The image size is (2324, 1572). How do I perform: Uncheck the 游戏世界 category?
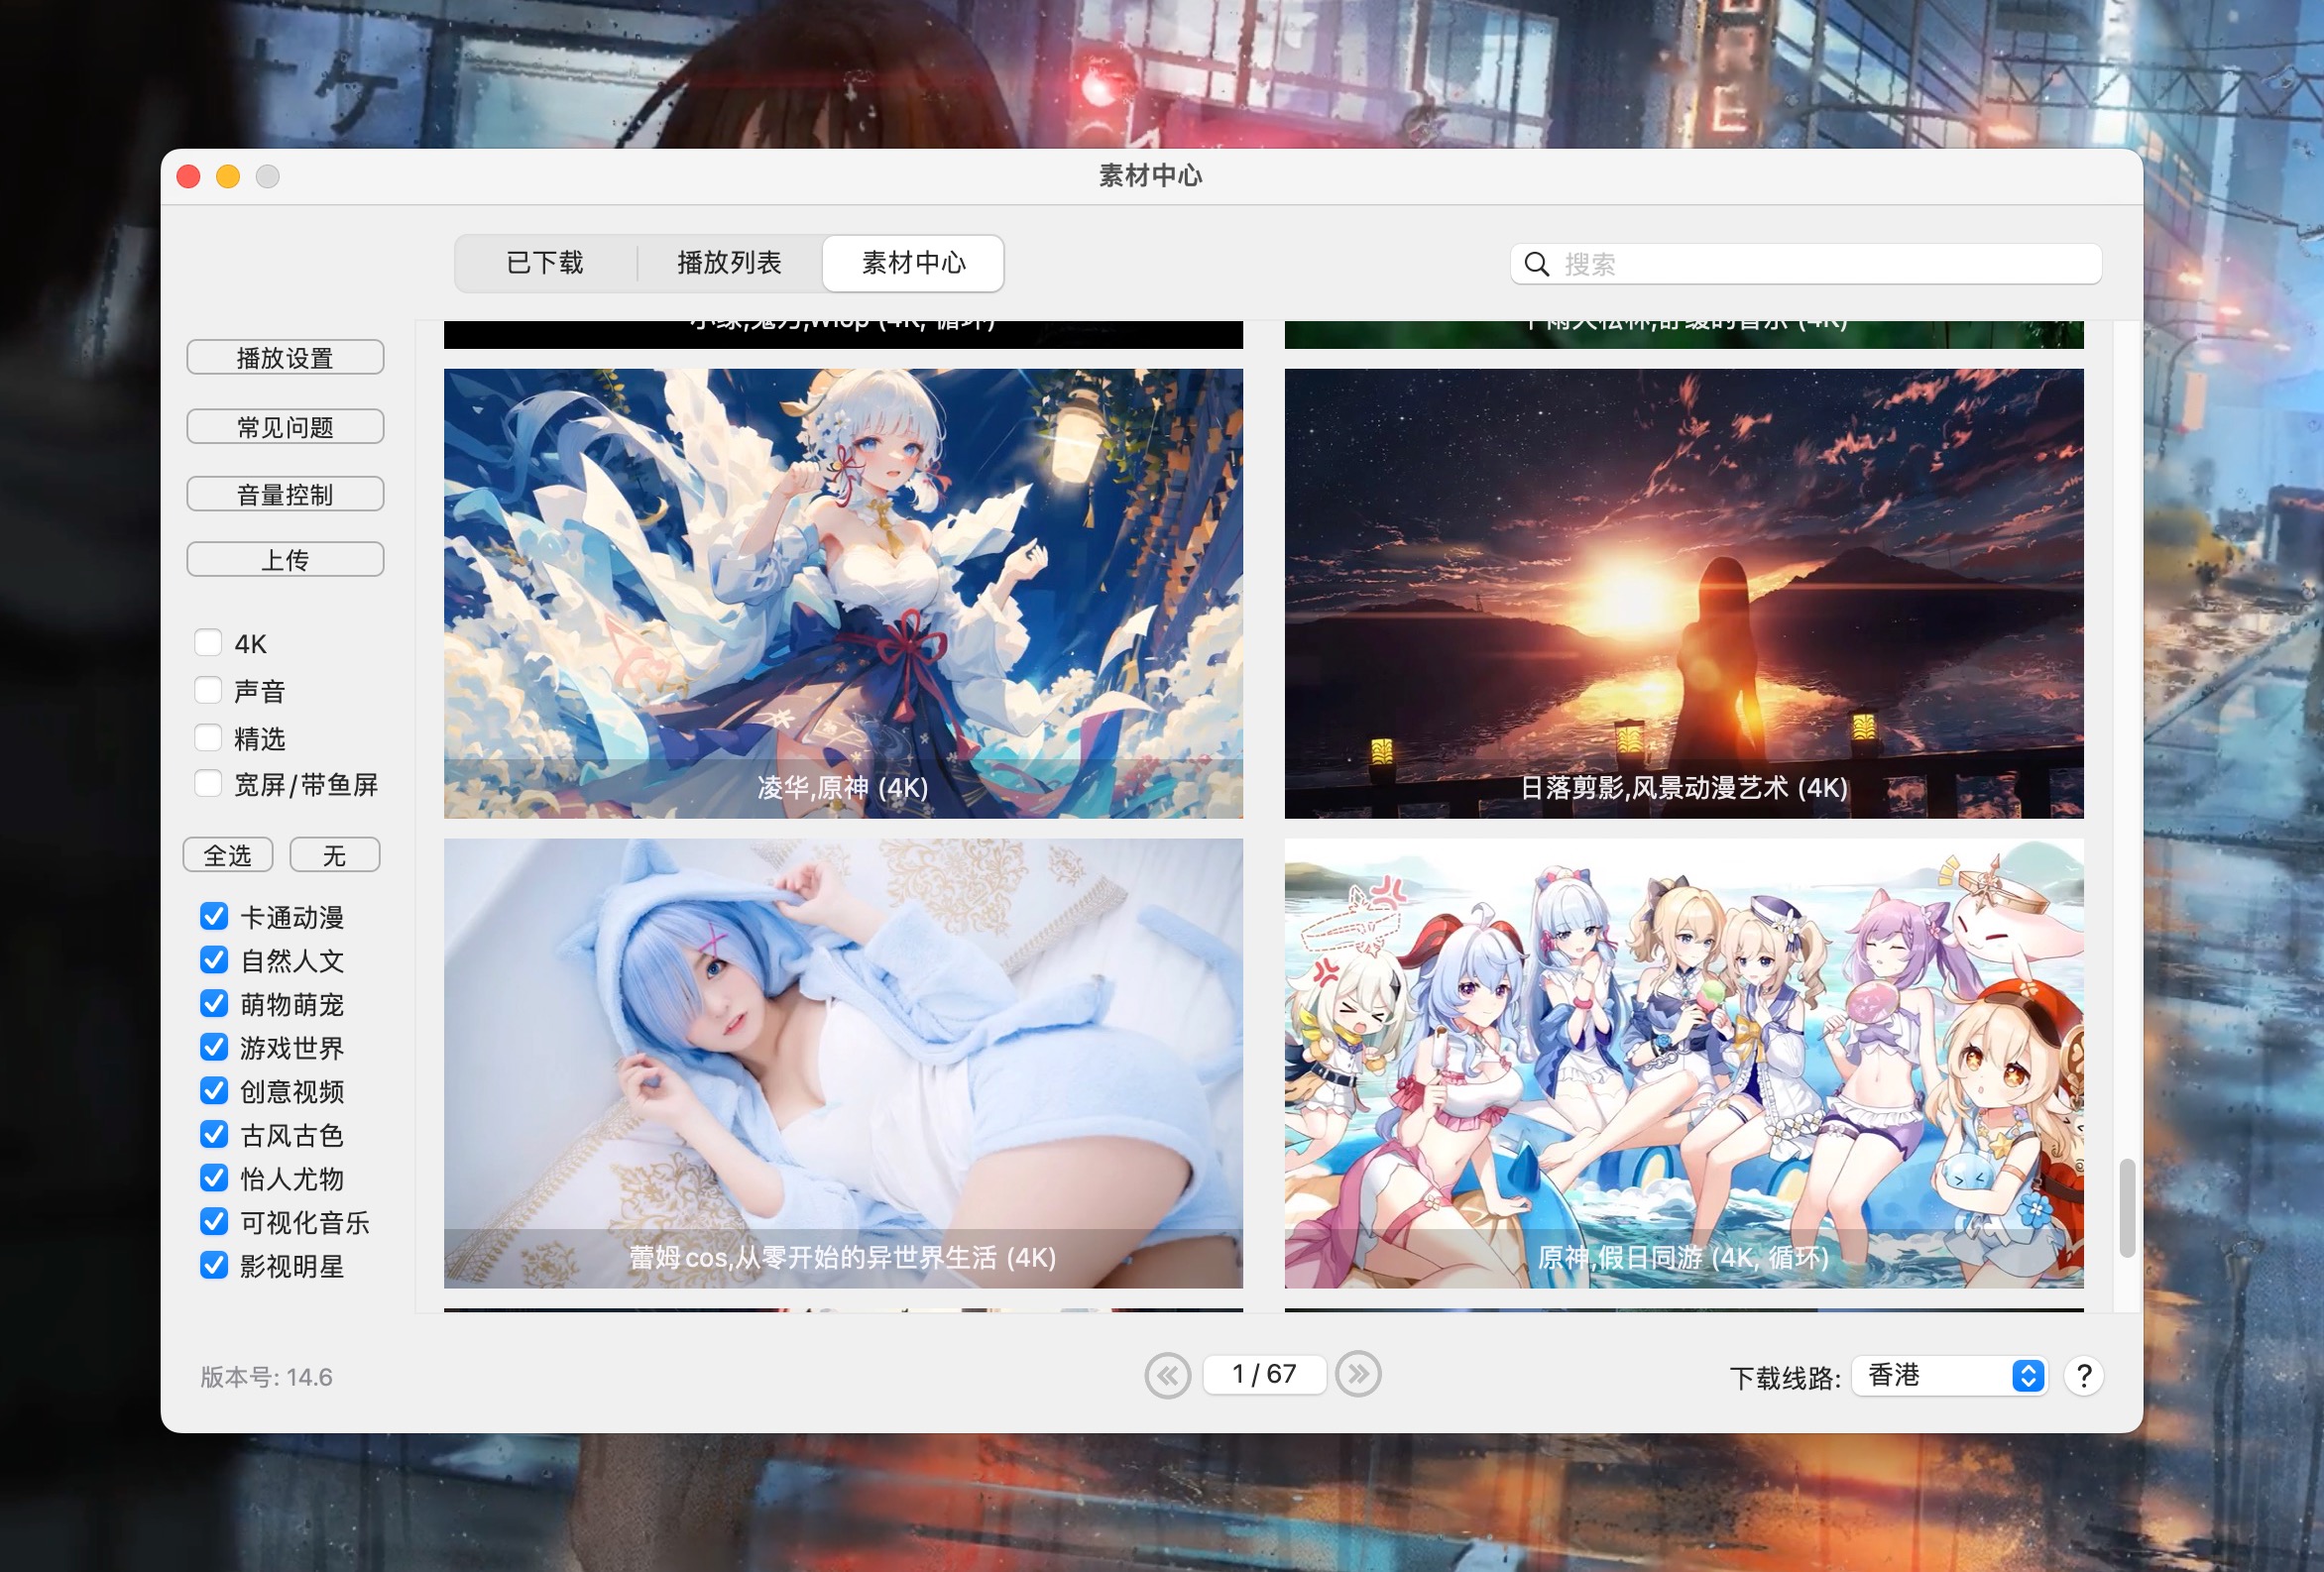click(214, 1047)
